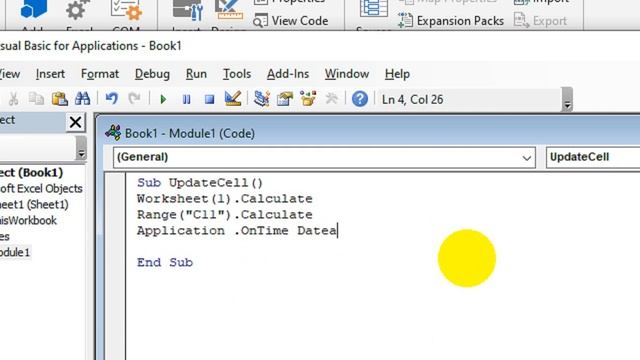Click Export in Excel ribbon
The width and height of the screenshot is (640, 360).
click(540, 20)
